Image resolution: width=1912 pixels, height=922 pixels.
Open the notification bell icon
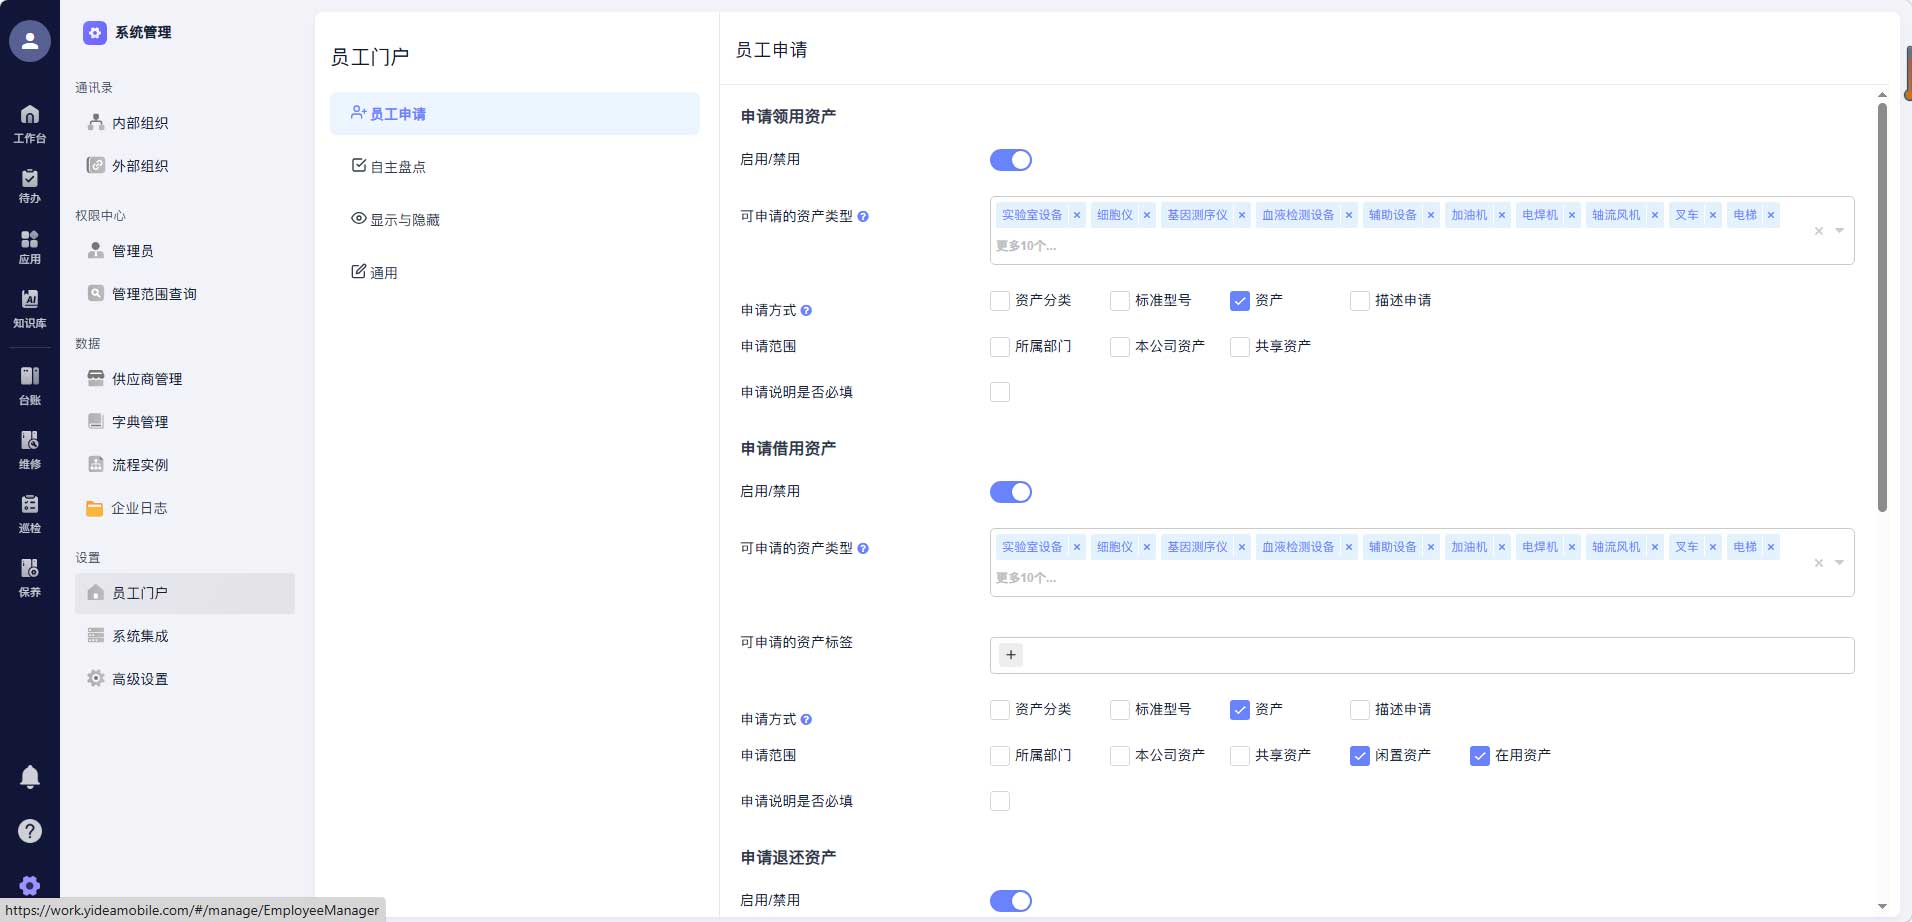pyautogui.click(x=30, y=777)
